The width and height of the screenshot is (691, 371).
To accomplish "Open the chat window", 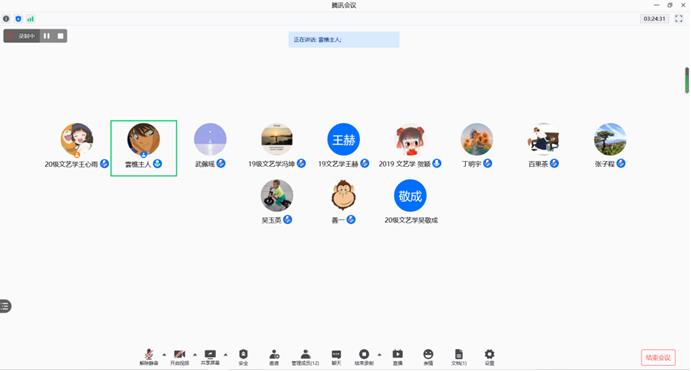I will [336, 357].
